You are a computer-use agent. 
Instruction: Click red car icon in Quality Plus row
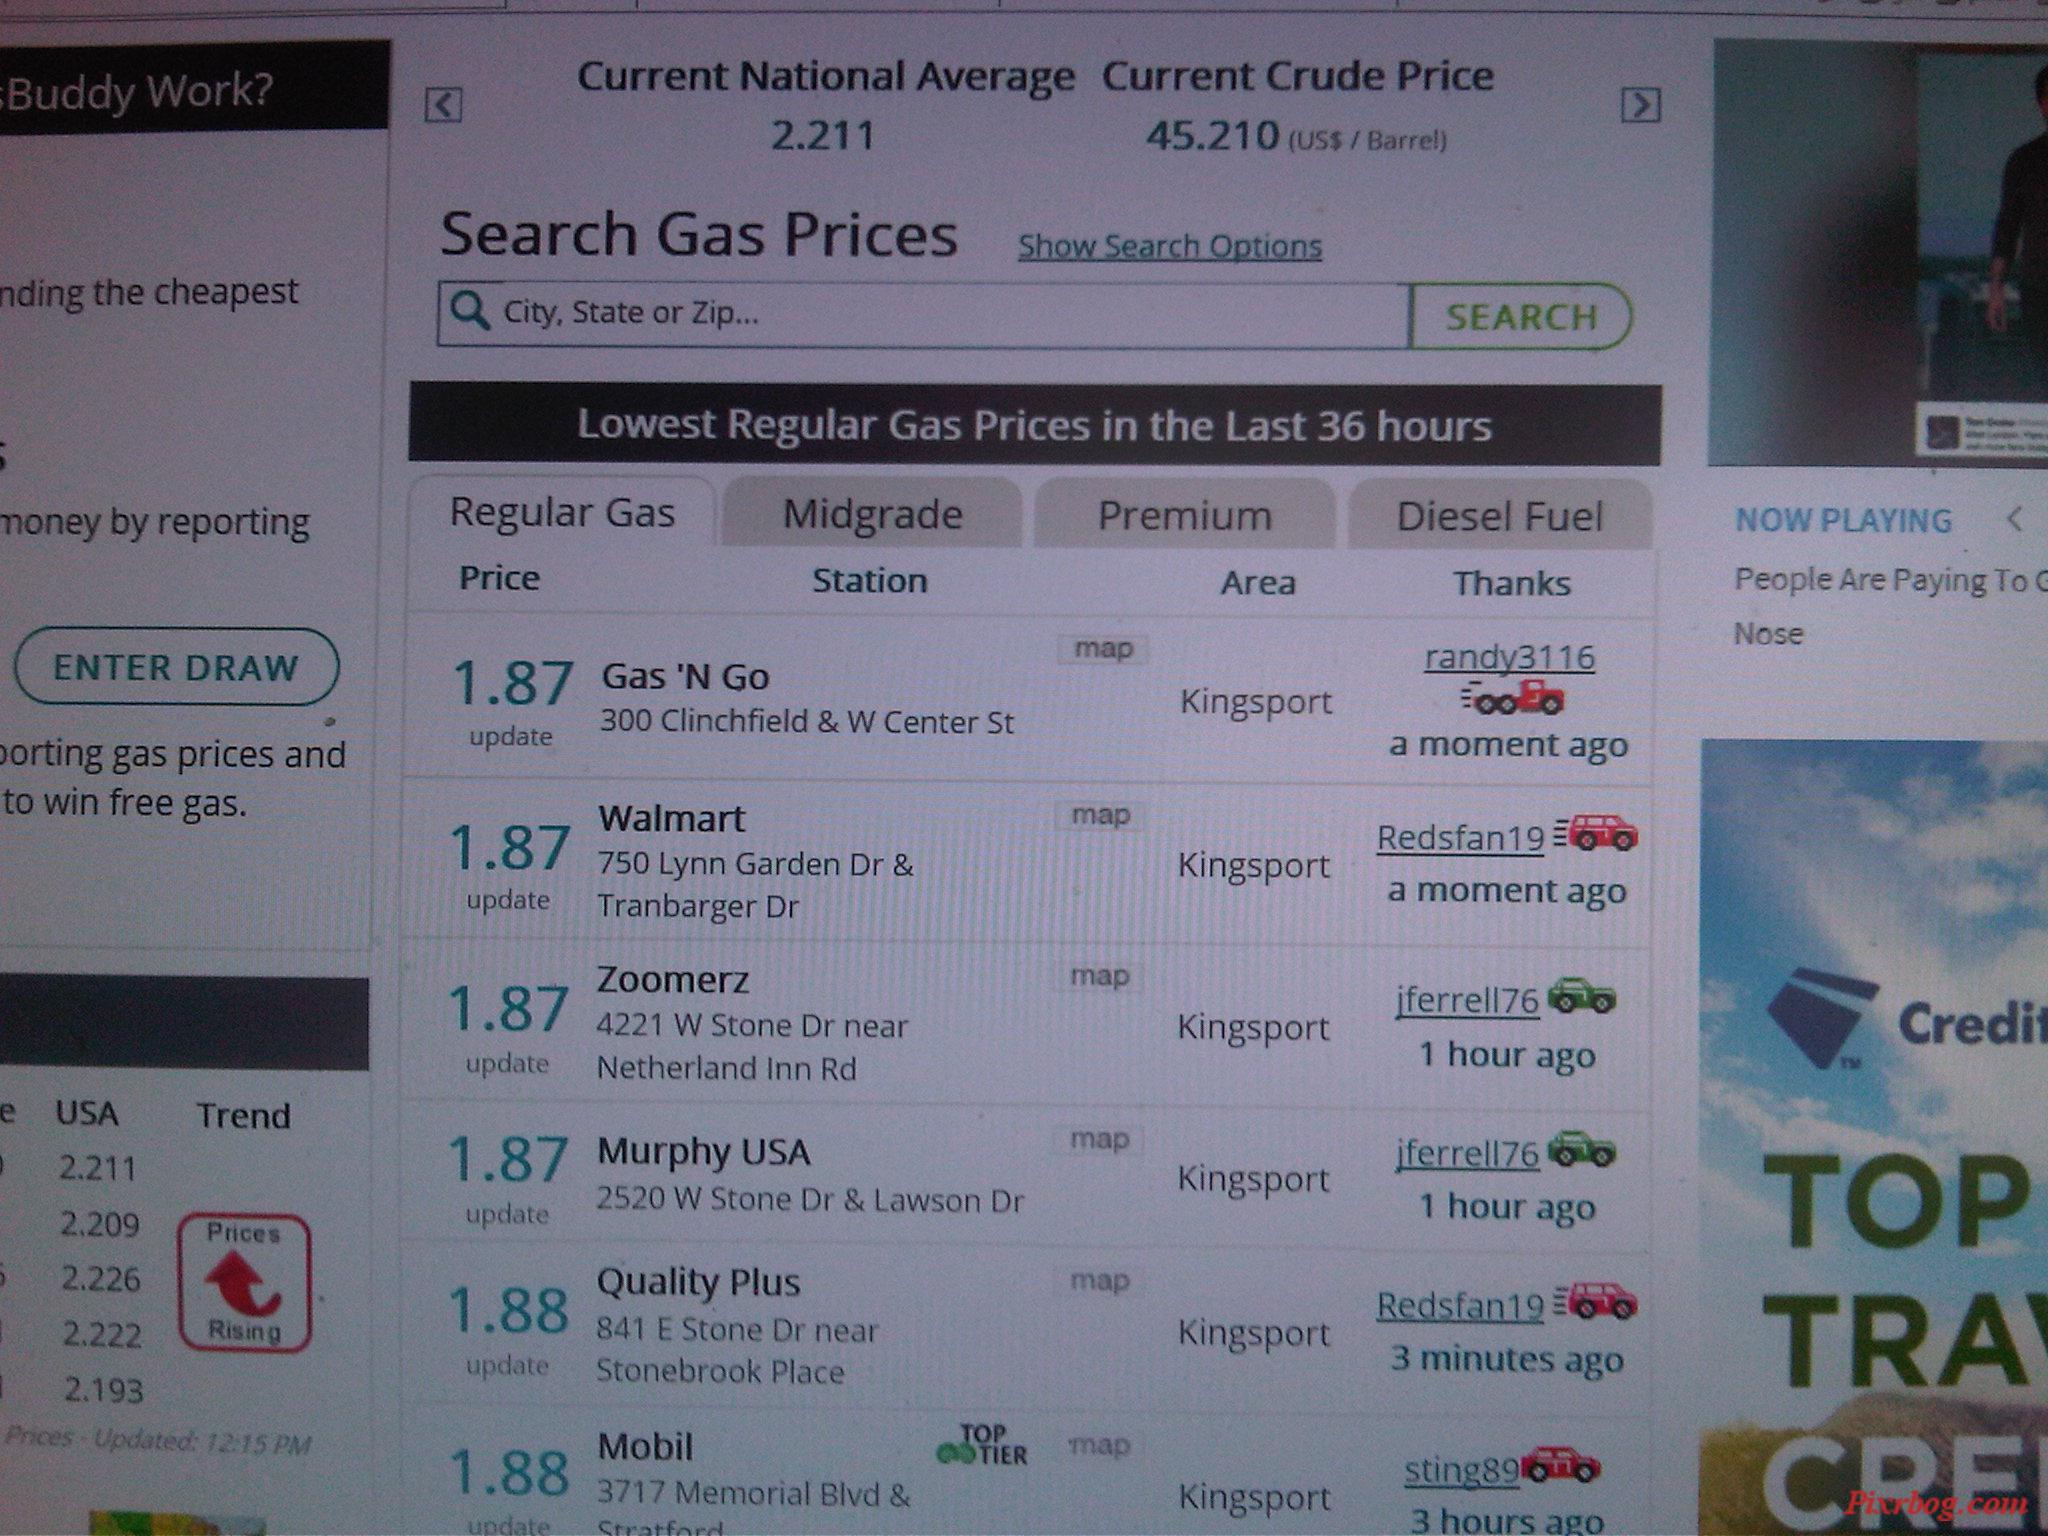pyautogui.click(x=1596, y=1302)
